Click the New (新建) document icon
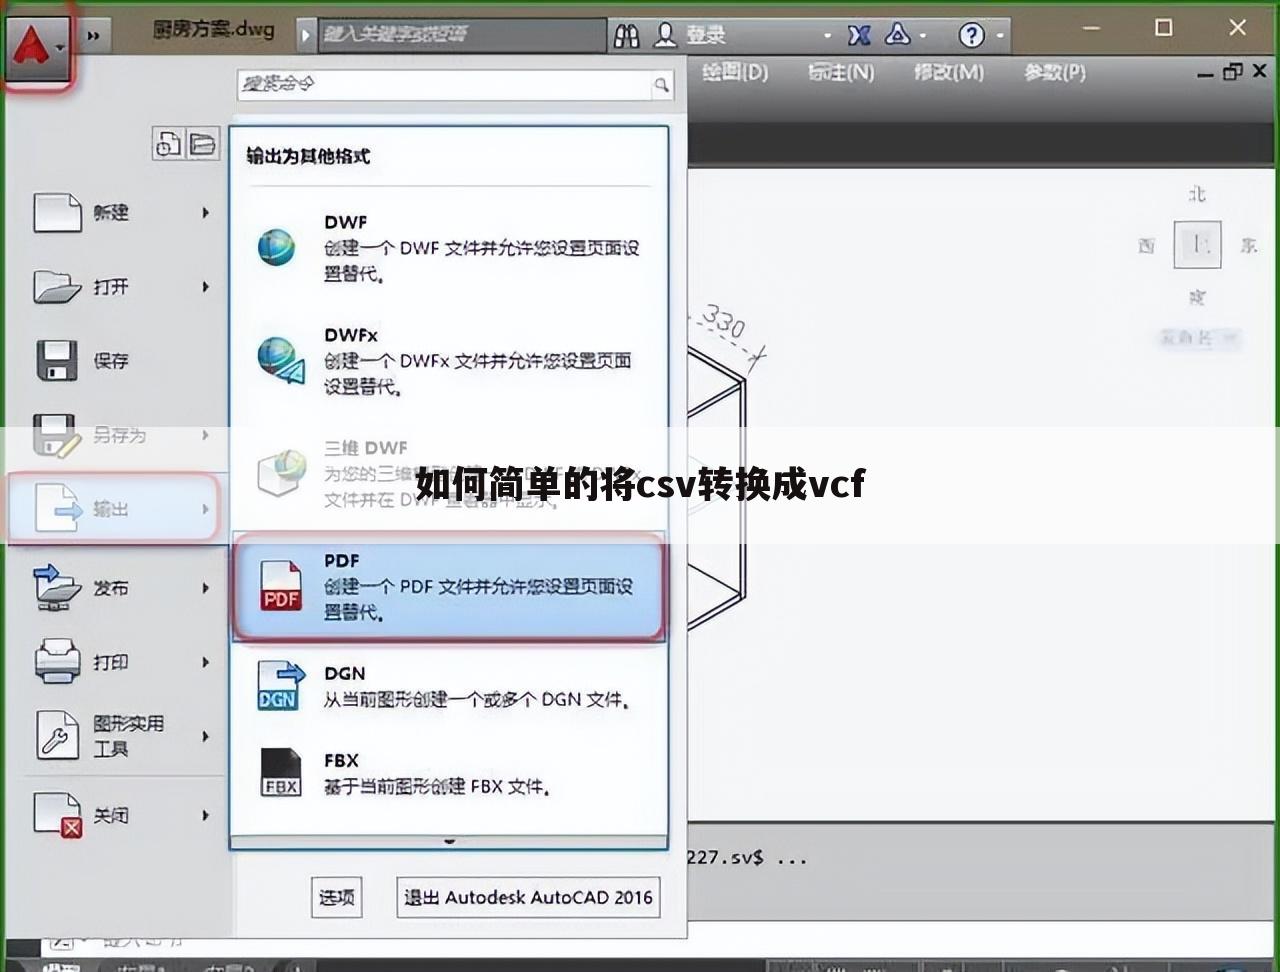1280x972 pixels. pyautogui.click(x=57, y=213)
